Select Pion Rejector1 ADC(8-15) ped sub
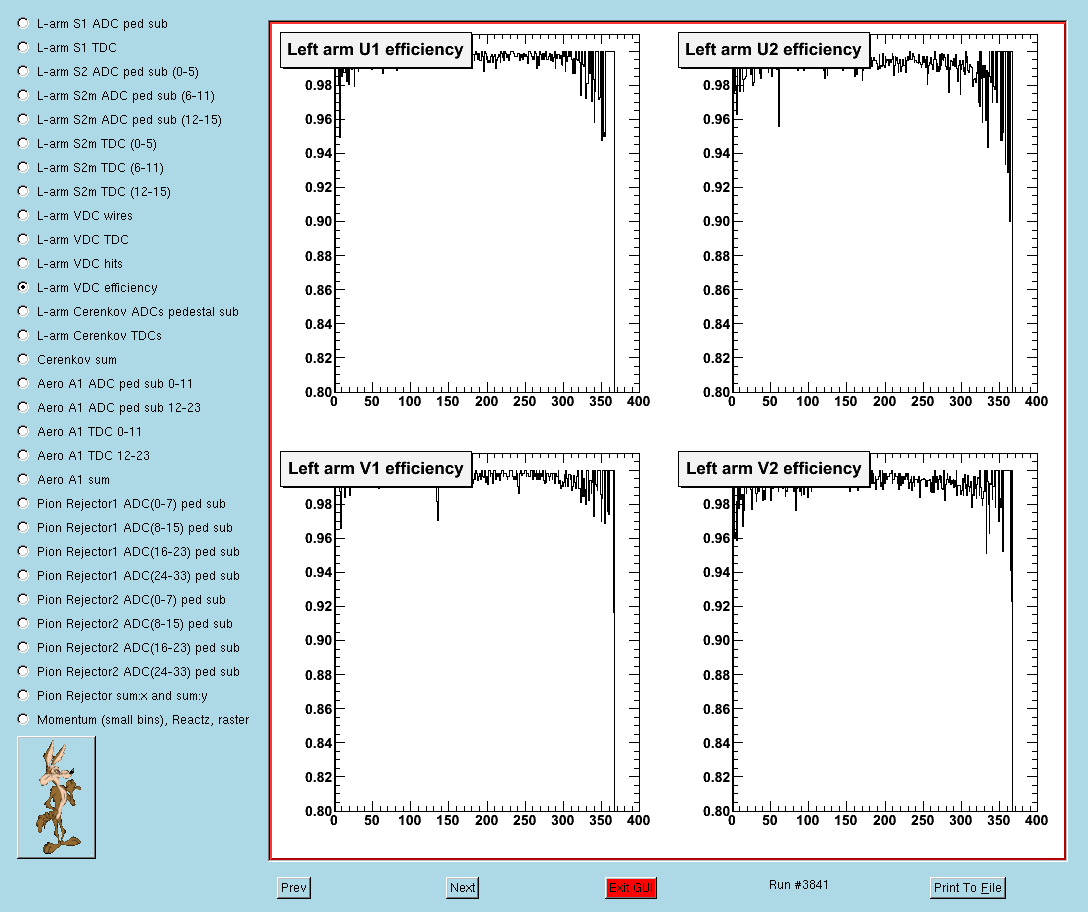 [23, 527]
